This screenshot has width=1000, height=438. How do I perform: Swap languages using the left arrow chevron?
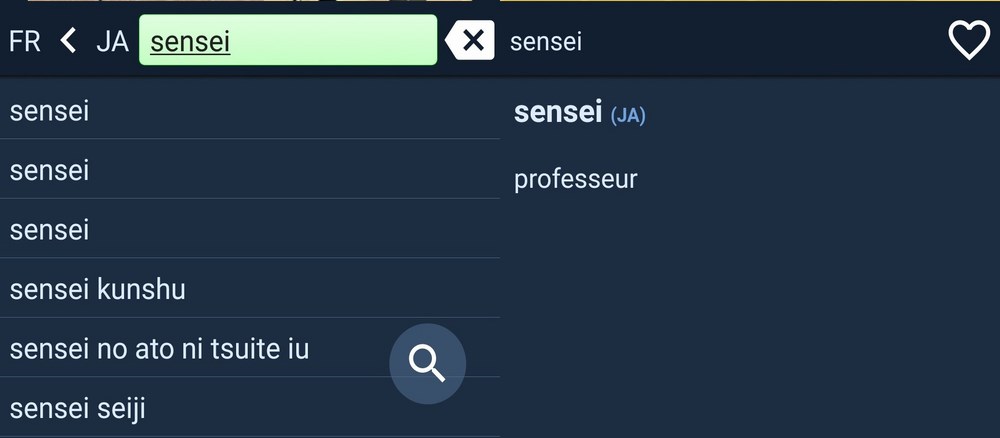point(68,41)
